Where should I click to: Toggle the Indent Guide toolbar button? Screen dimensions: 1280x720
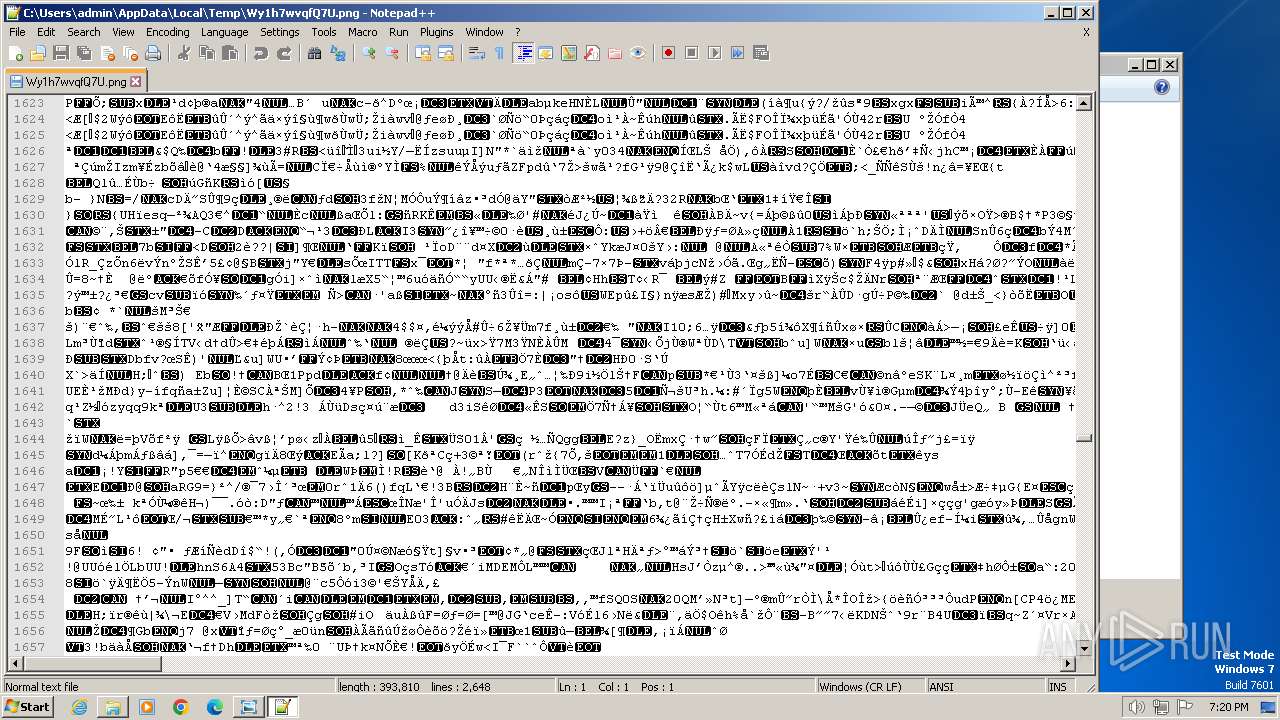(523, 53)
